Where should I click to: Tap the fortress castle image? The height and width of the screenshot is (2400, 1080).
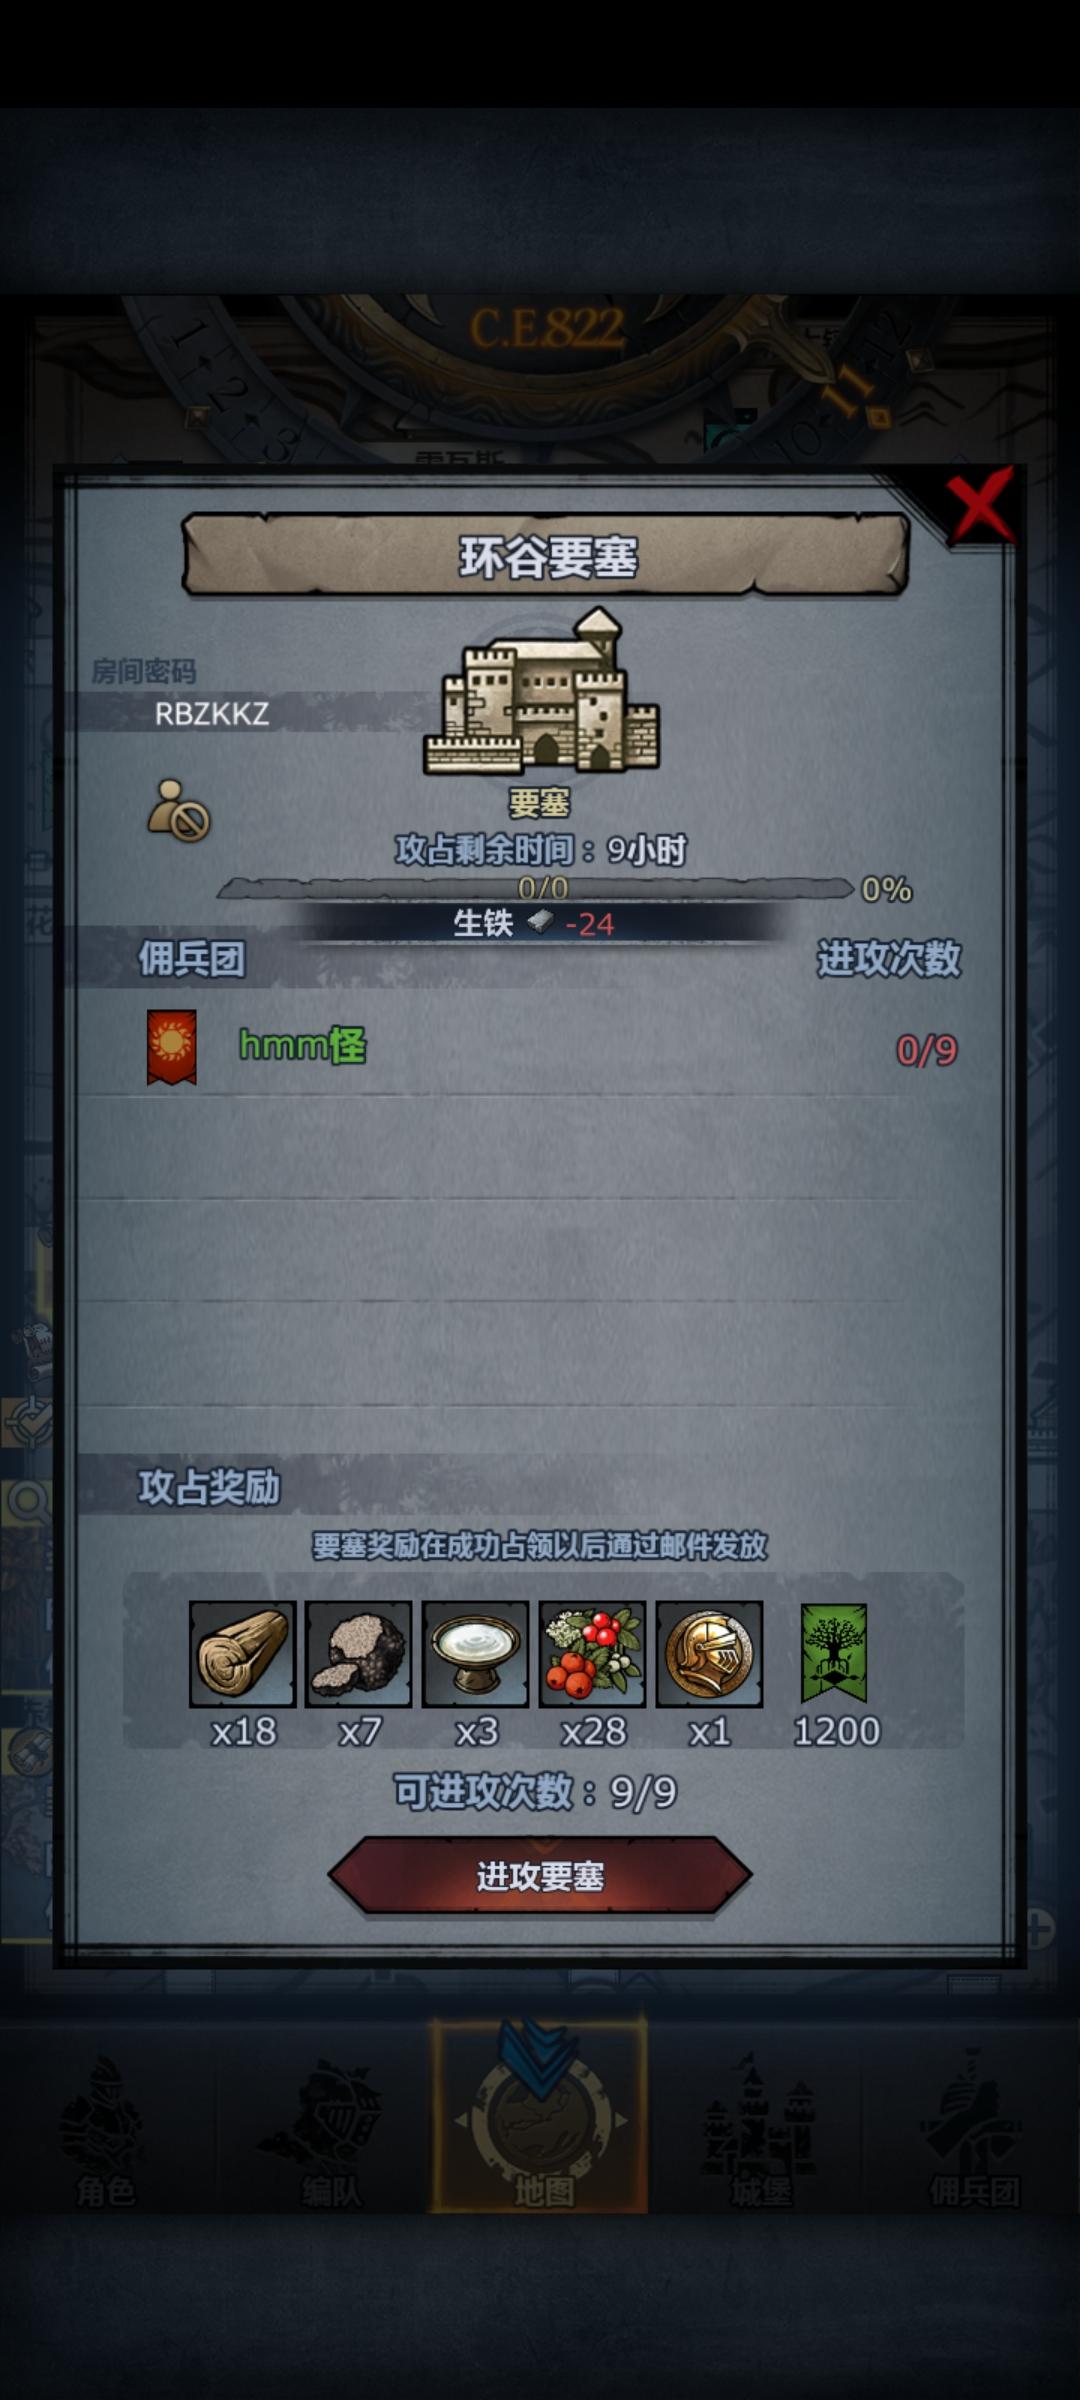pos(541,692)
